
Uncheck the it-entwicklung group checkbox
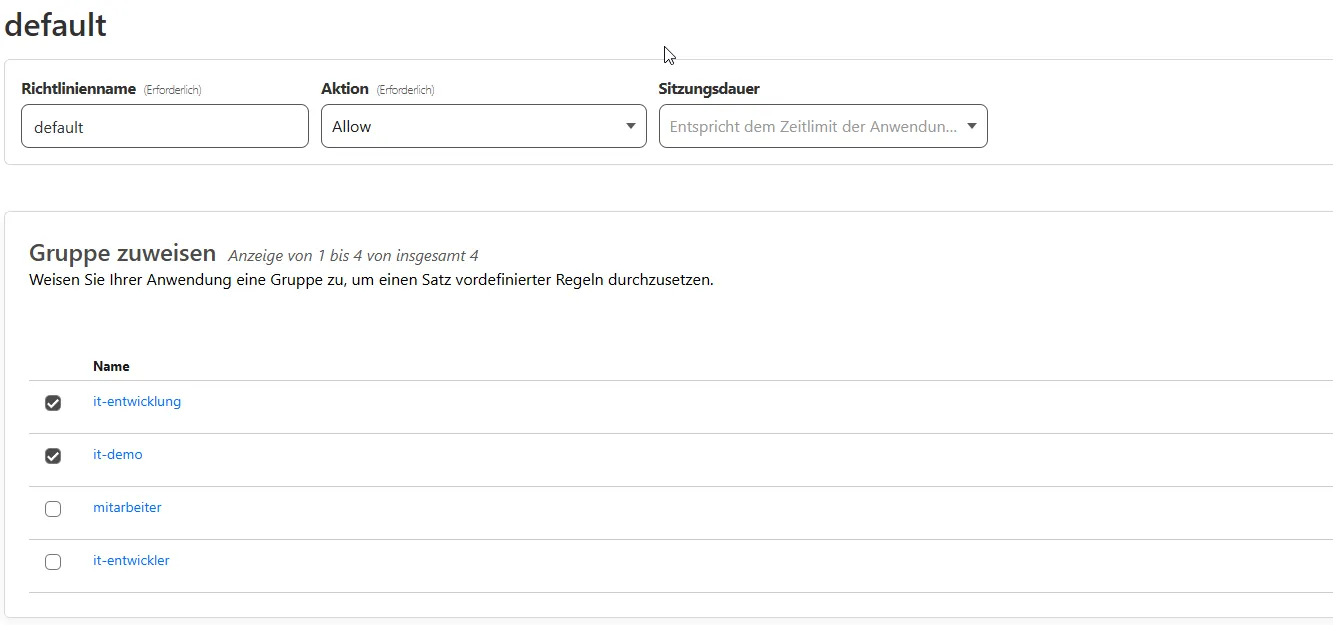[53, 403]
